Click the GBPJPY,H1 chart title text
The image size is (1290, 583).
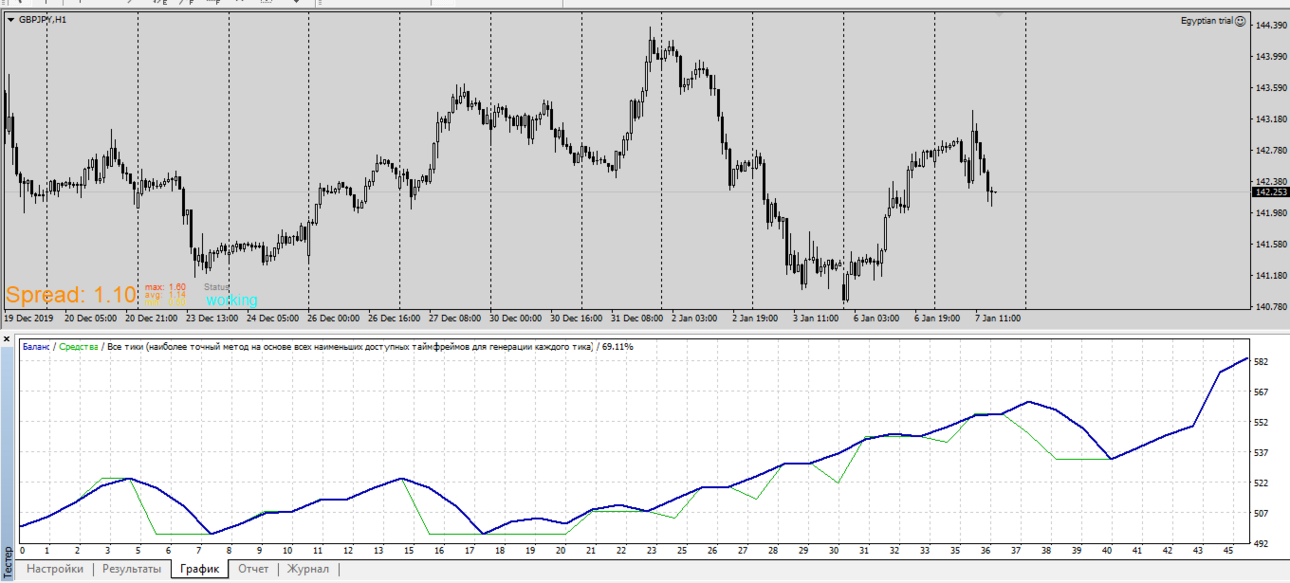pos(43,20)
